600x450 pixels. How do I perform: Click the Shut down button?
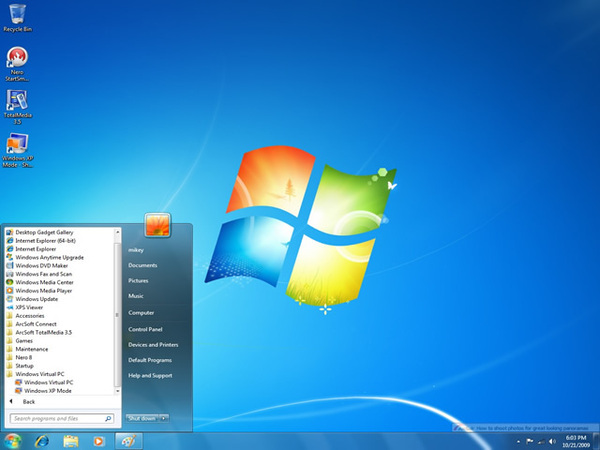click(x=142, y=418)
